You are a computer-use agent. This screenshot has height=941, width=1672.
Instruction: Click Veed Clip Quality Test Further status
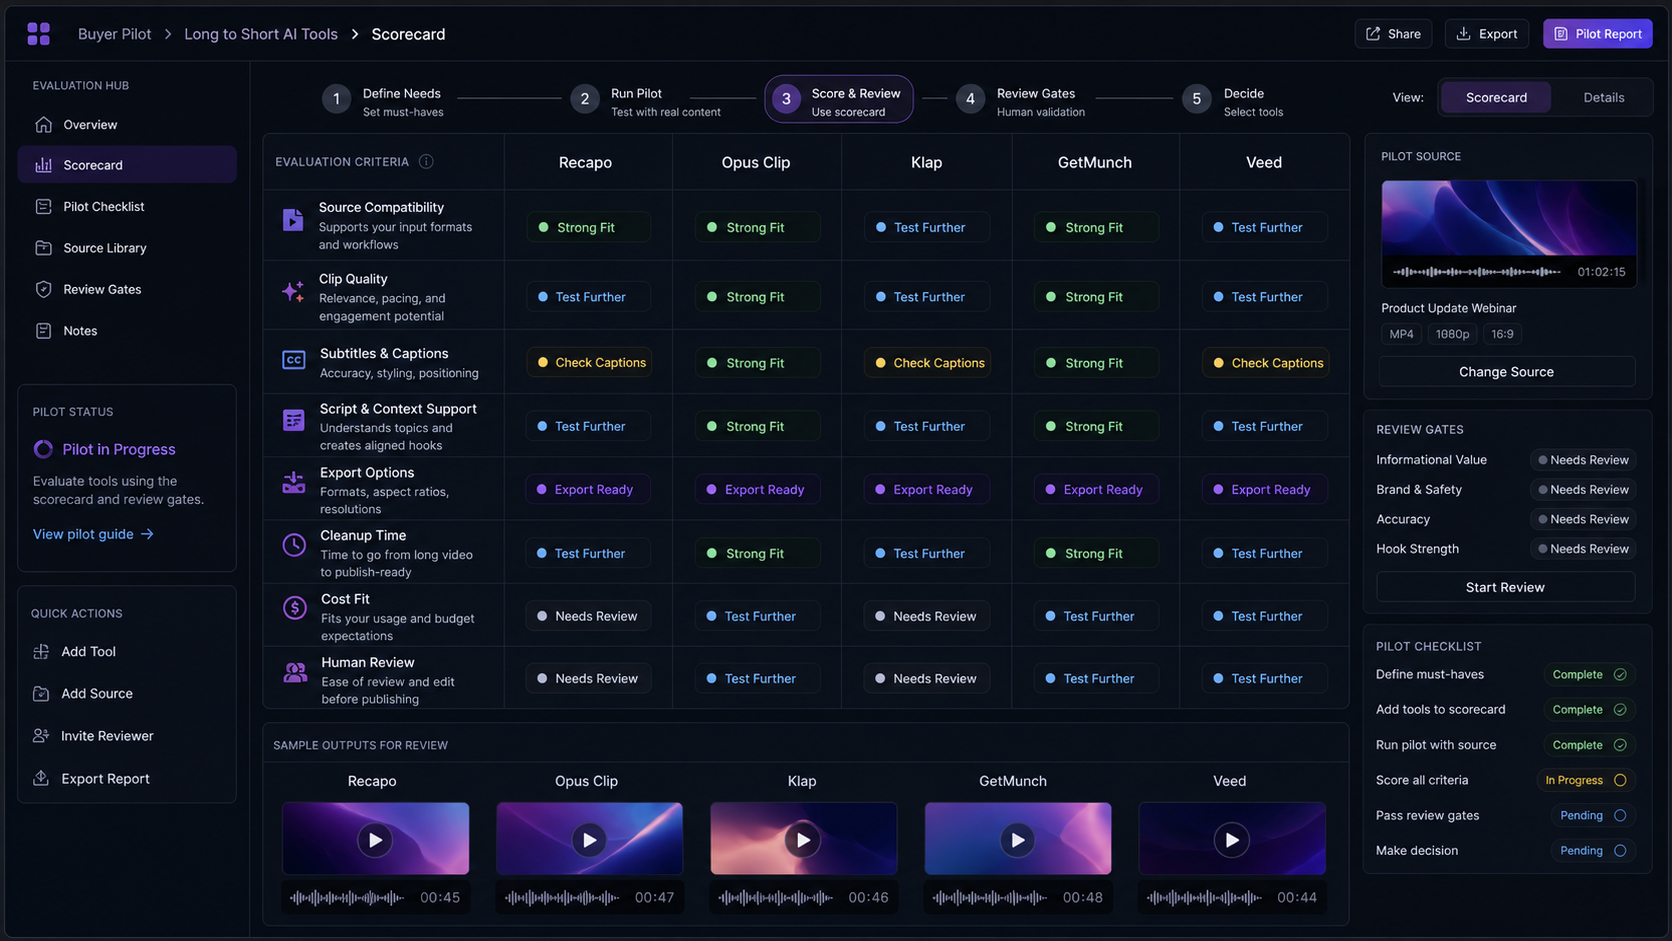(1264, 297)
